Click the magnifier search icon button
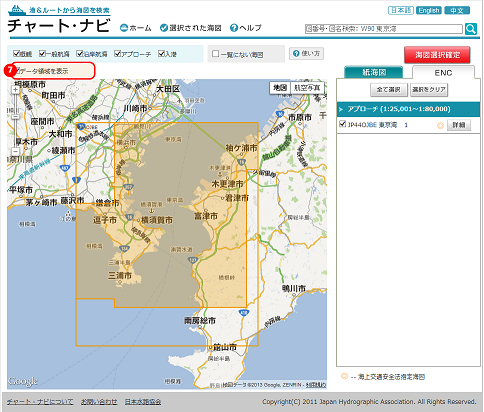The height and width of the screenshot is (412, 484). (x=471, y=29)
